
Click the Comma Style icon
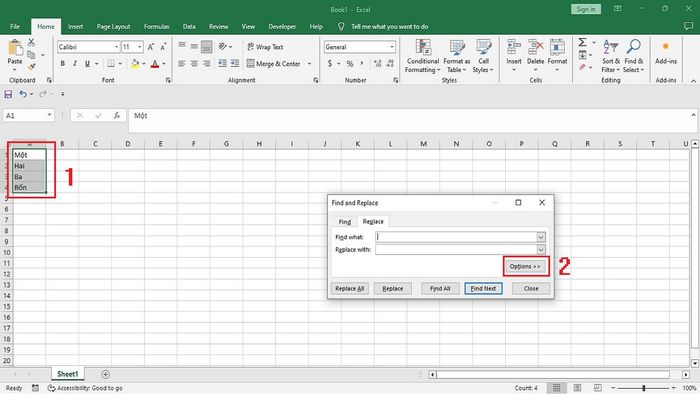[362, 64]
